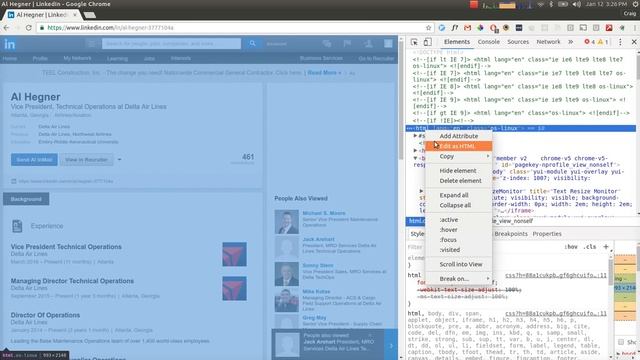Open the Properties sidebar tab
This screenshot has width=640, height=360.
[547, 234]
